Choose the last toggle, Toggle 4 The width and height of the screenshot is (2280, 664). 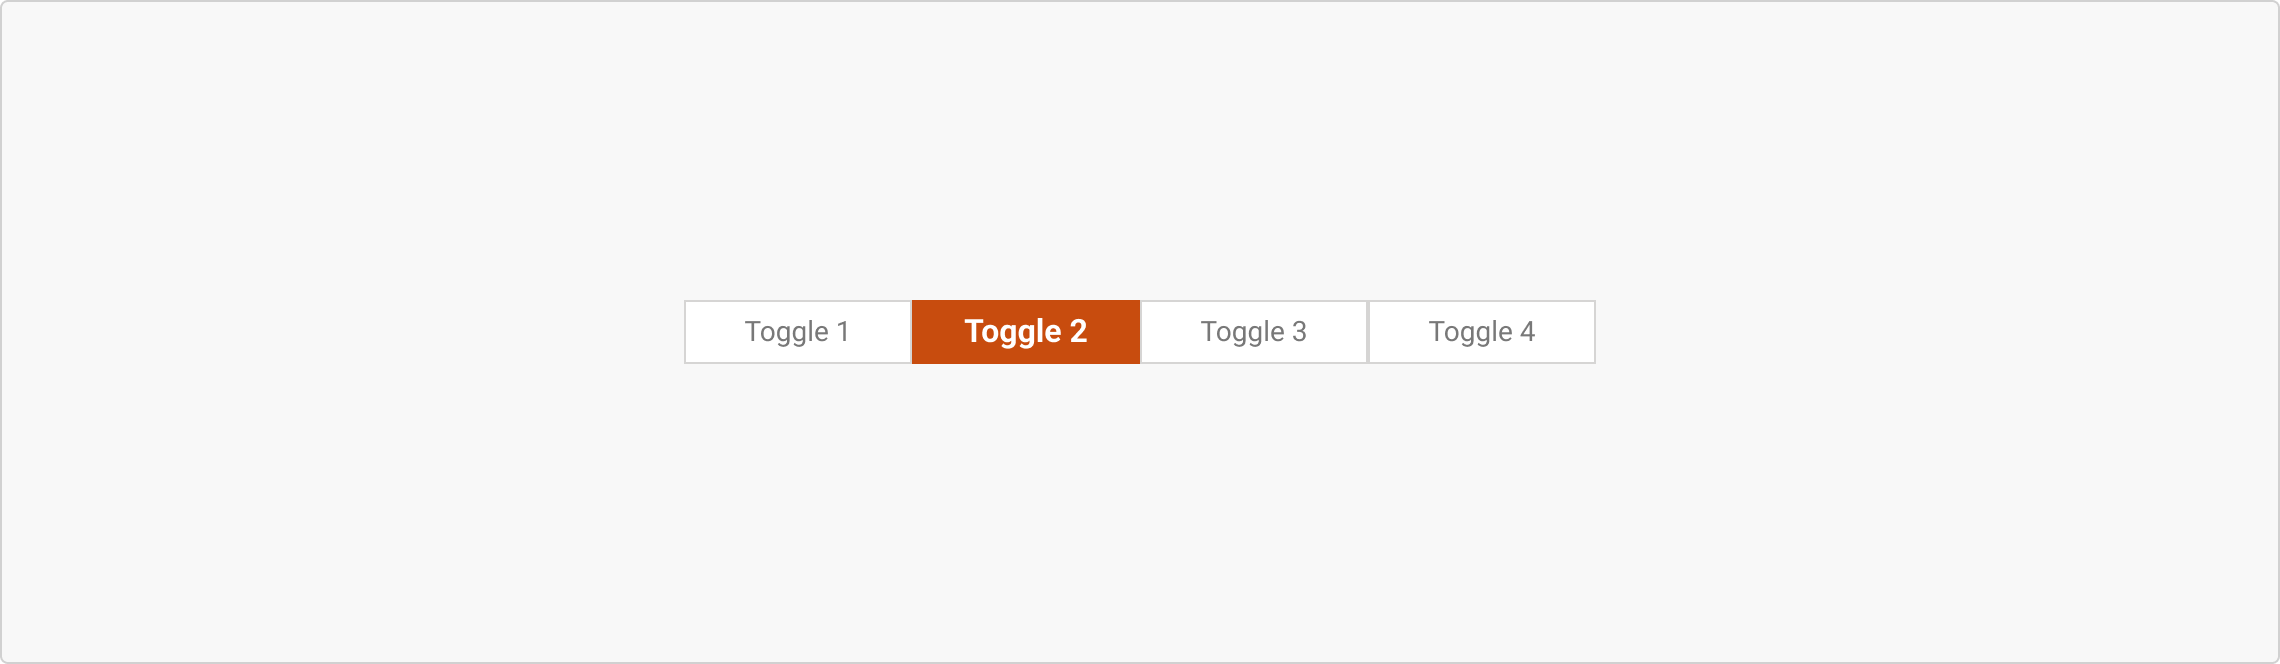click(1482, 332)
